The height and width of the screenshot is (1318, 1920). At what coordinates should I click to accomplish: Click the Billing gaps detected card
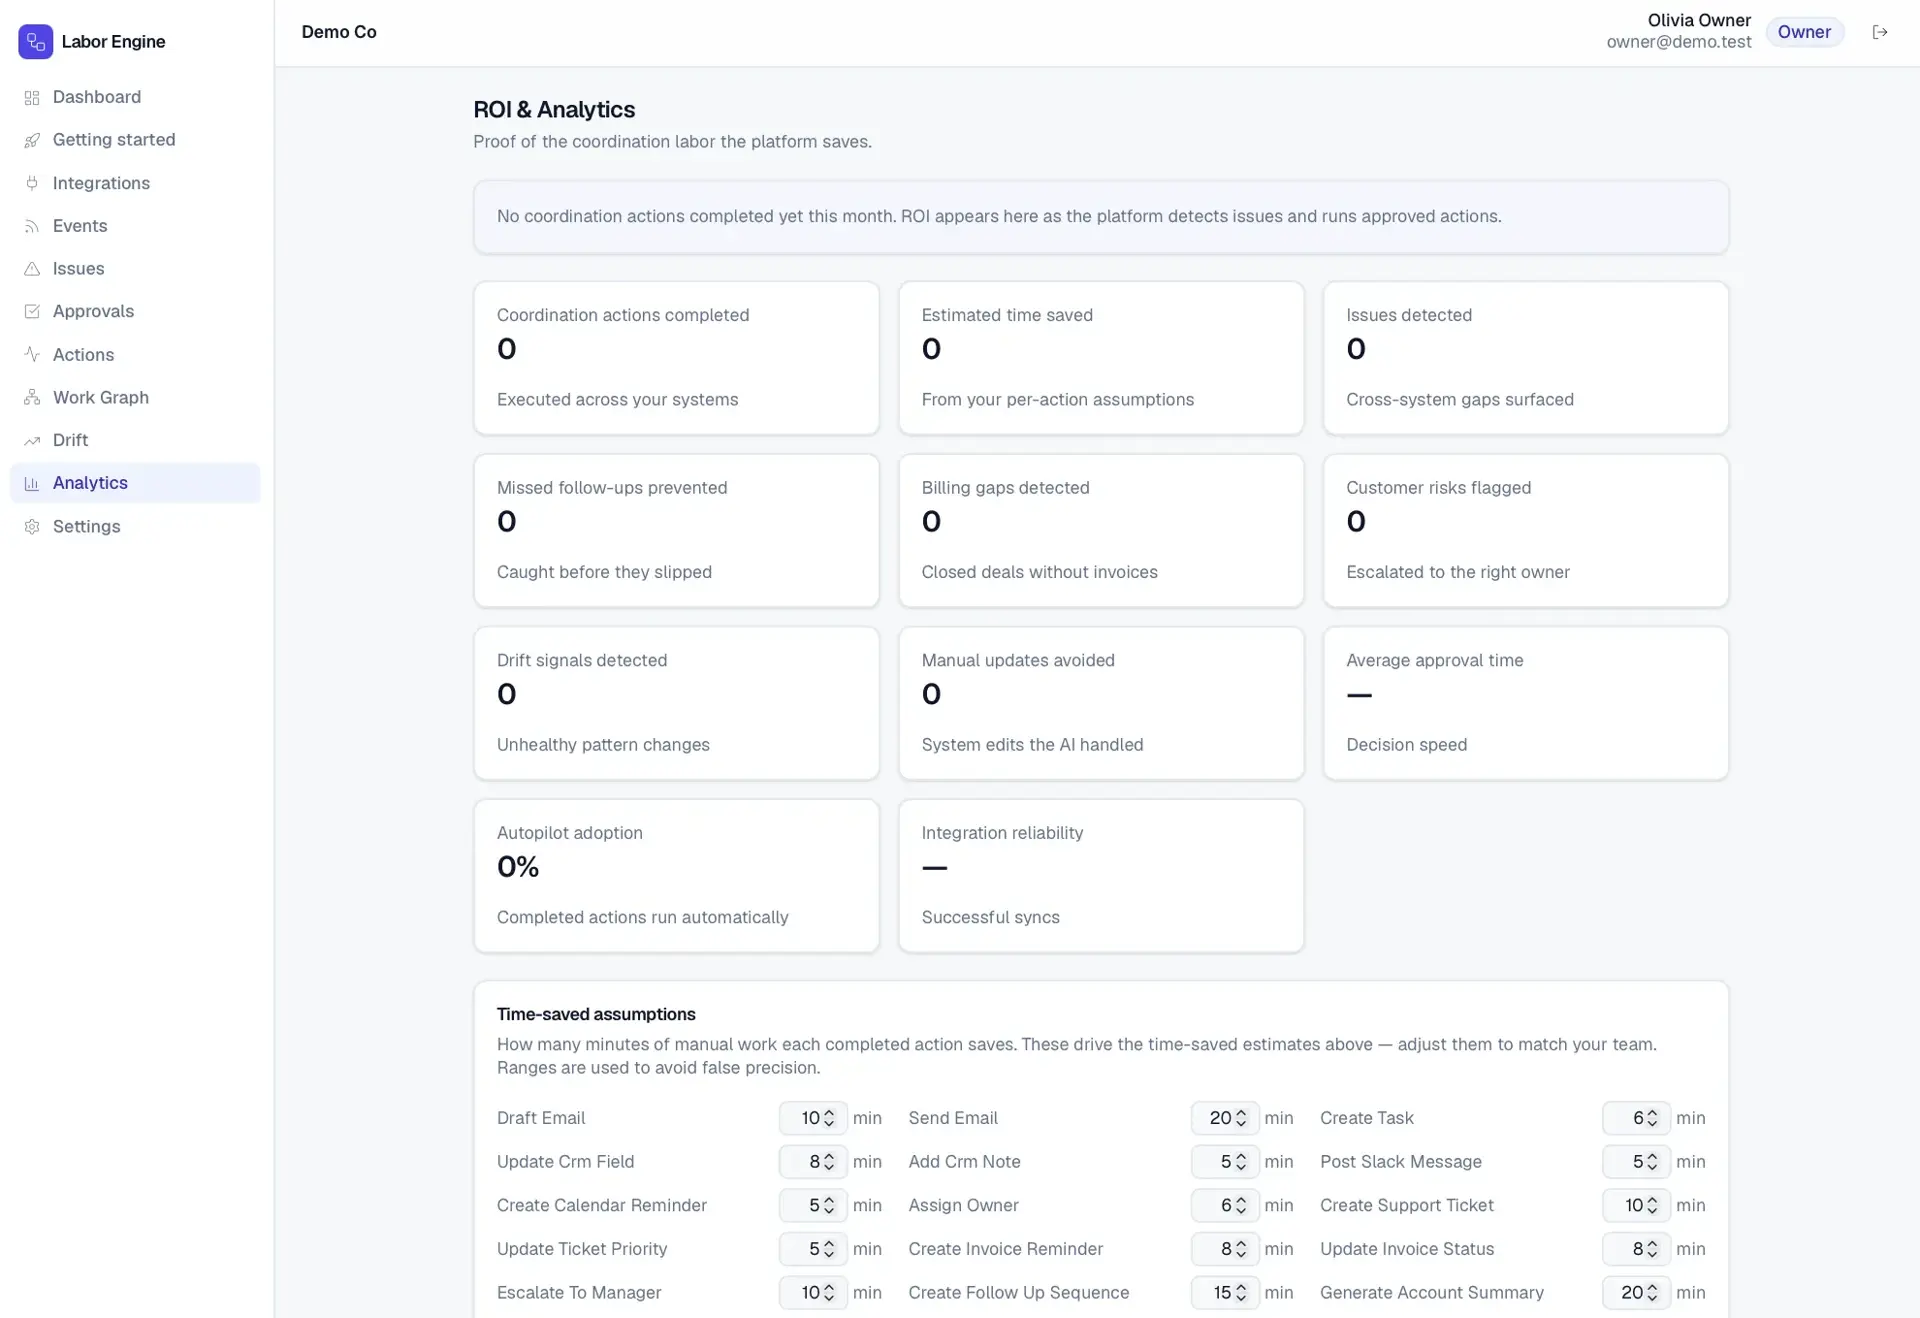(x=1101, y=531)
